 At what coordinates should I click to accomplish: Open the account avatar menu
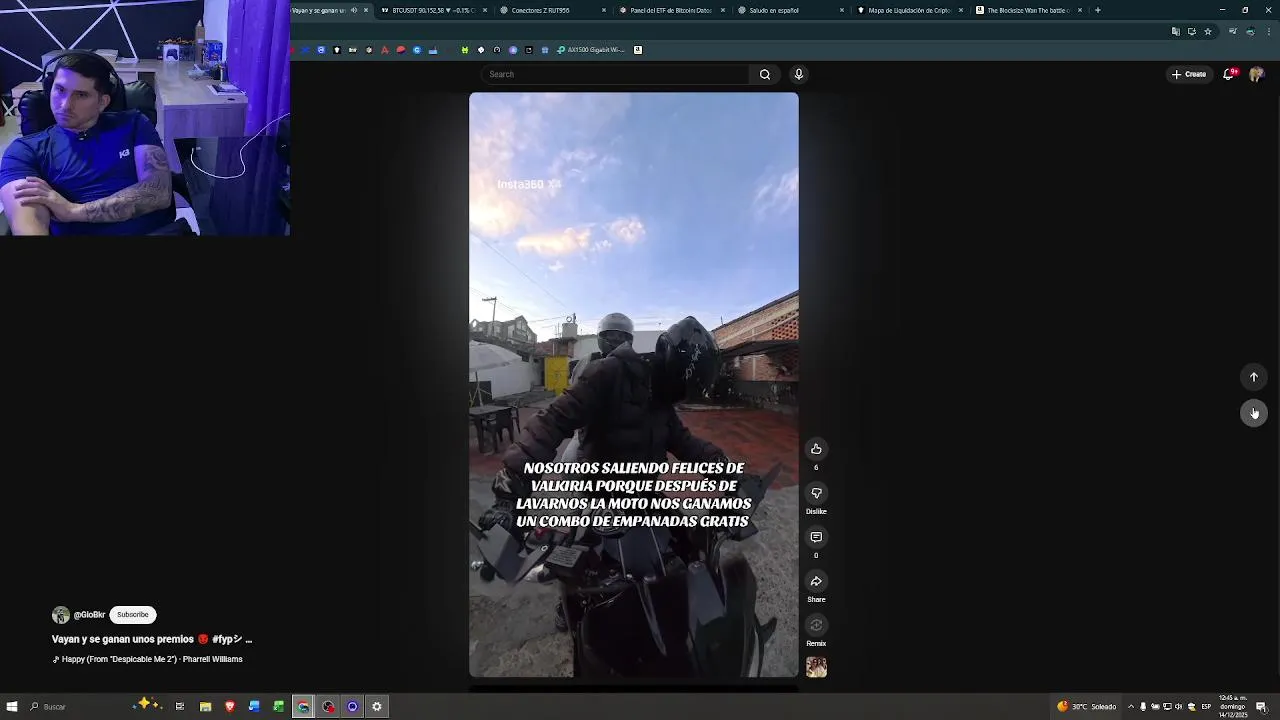point(1257,74)
